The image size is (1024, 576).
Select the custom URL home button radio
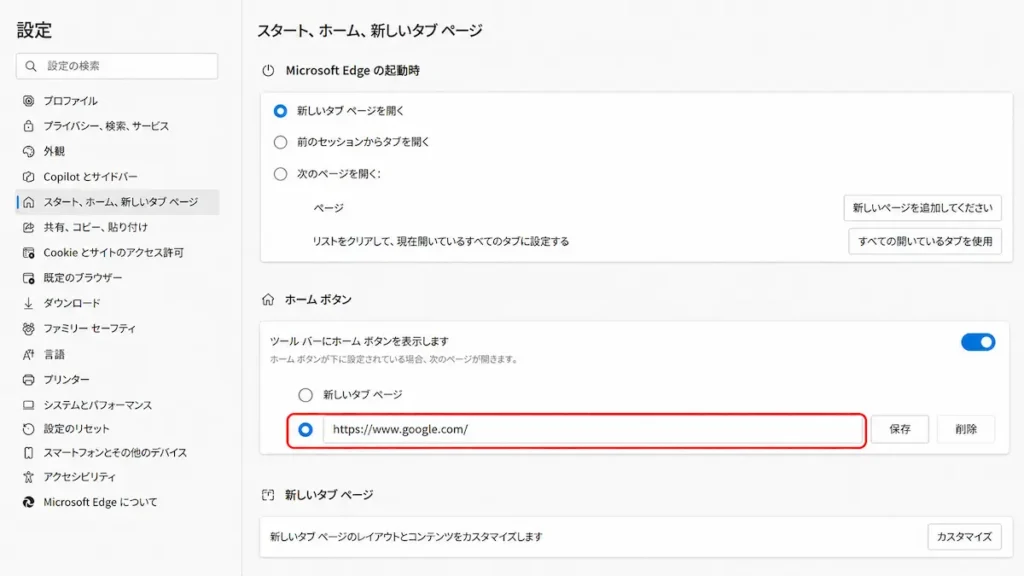point(305,430)
